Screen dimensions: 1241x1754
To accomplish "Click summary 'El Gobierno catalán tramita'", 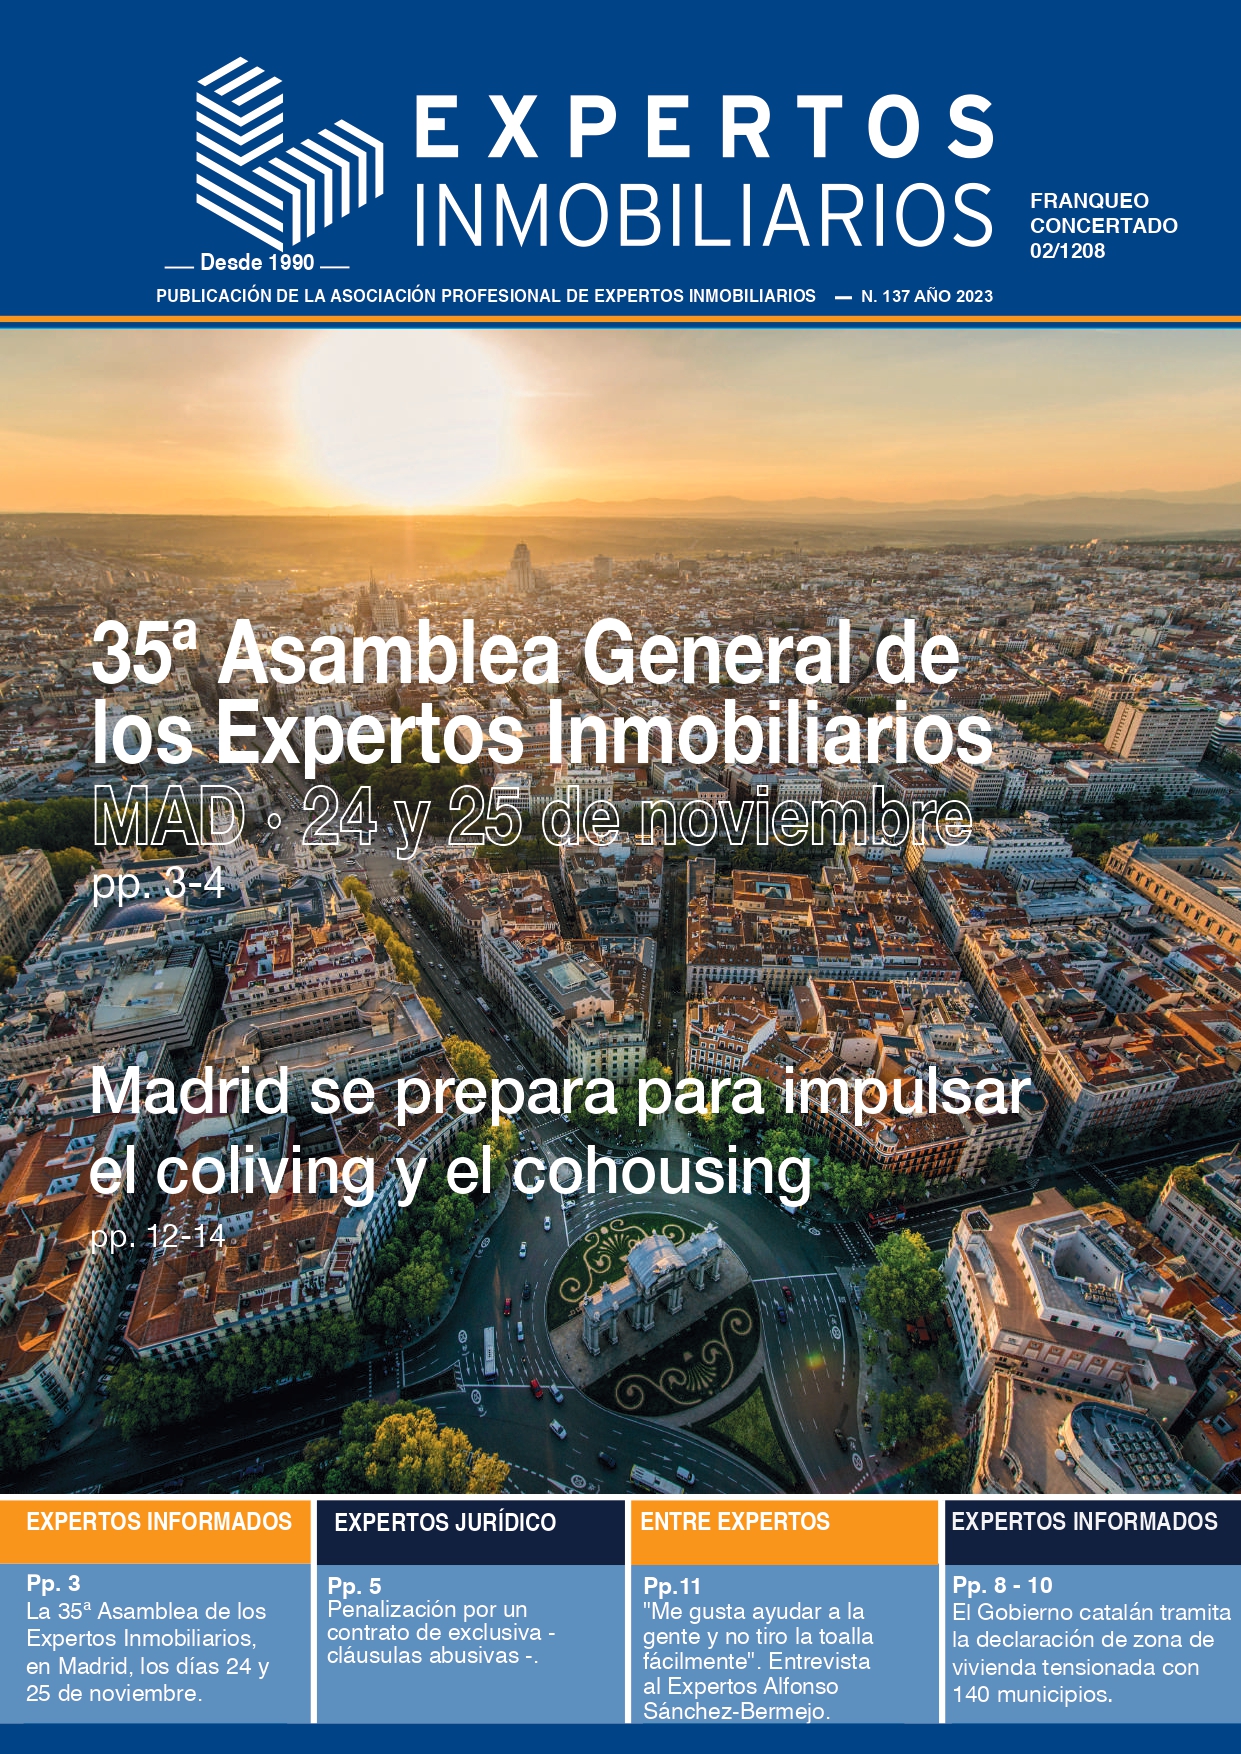I will pos(1091,1653).
